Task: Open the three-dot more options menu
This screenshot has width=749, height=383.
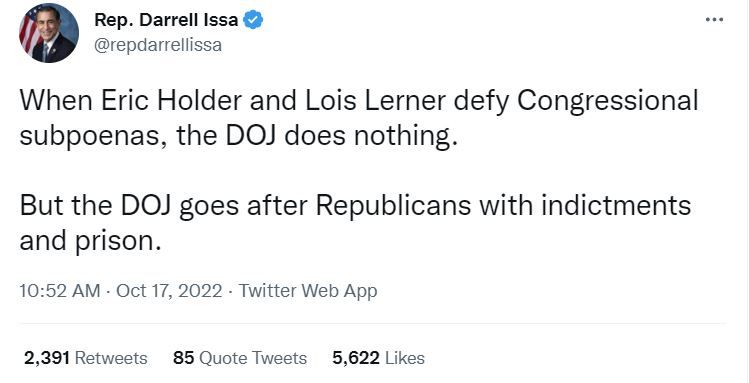Action: tap(714, 20)
